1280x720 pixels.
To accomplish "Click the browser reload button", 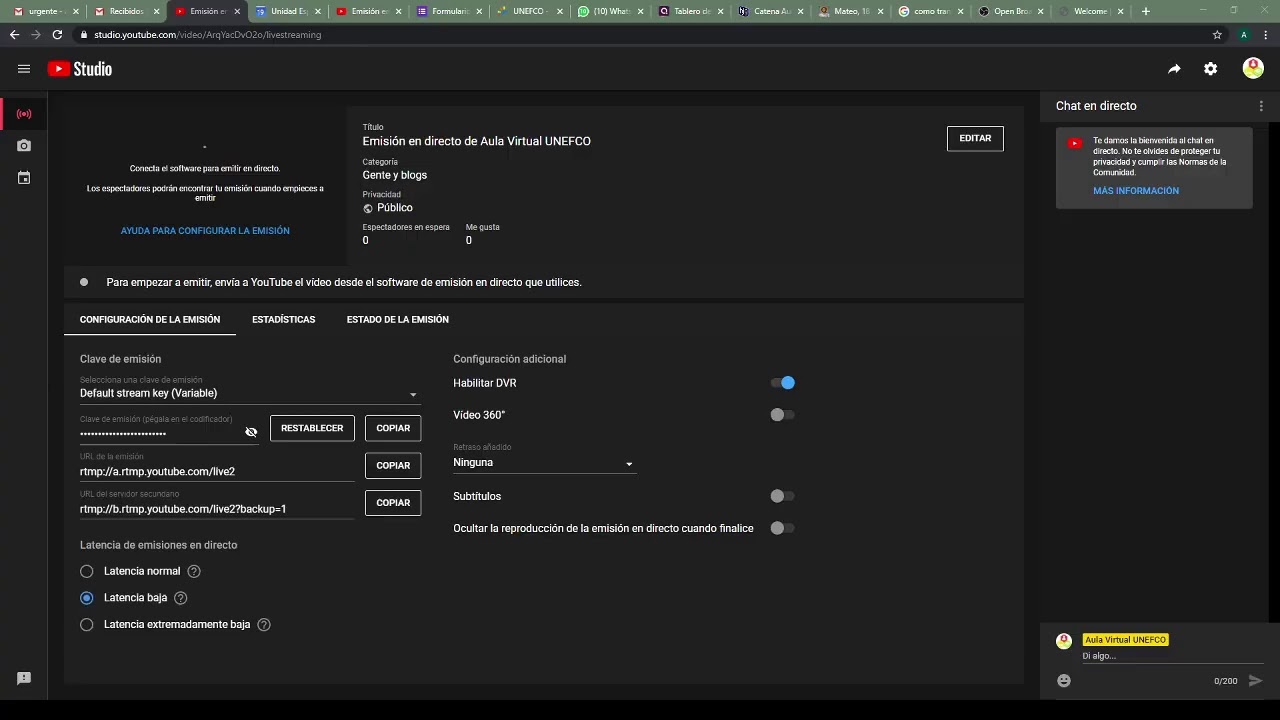I will [x=57, y=34].
